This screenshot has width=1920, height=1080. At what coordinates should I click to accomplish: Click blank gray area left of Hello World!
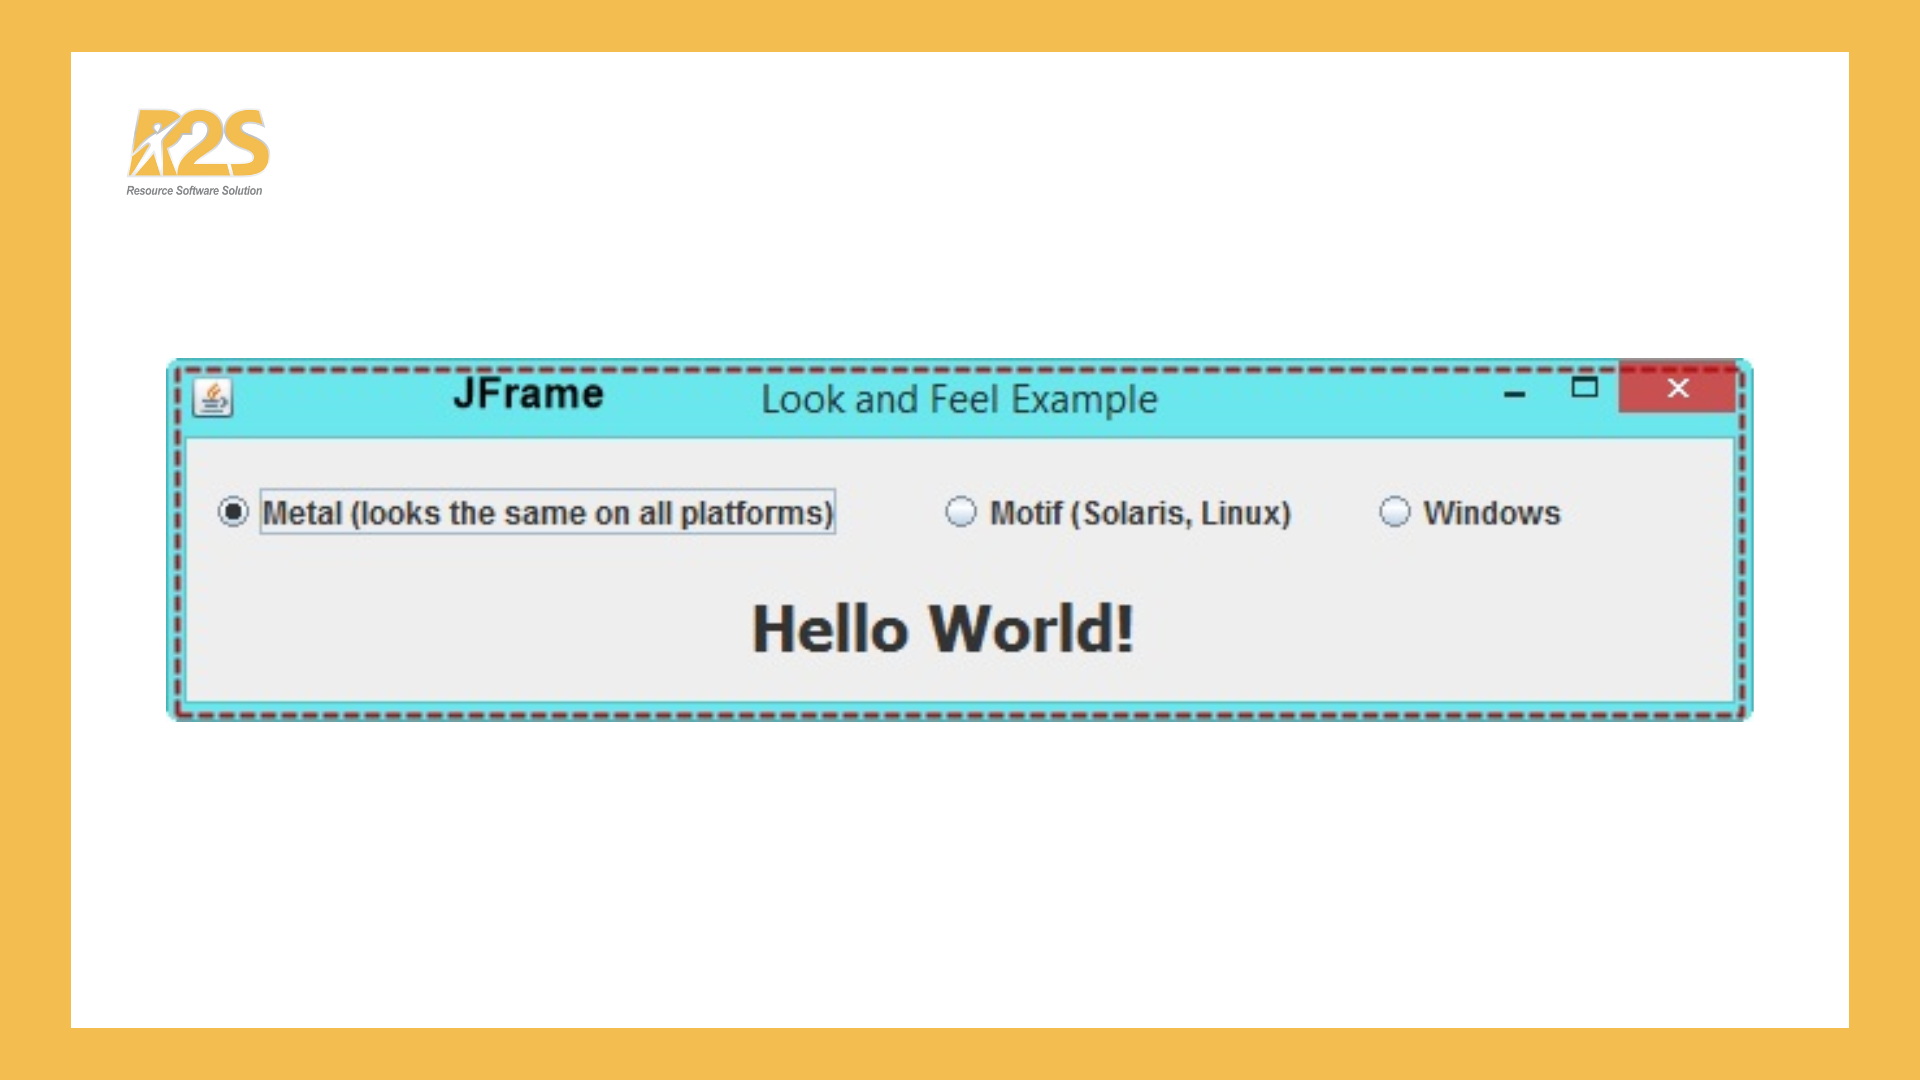450,630
